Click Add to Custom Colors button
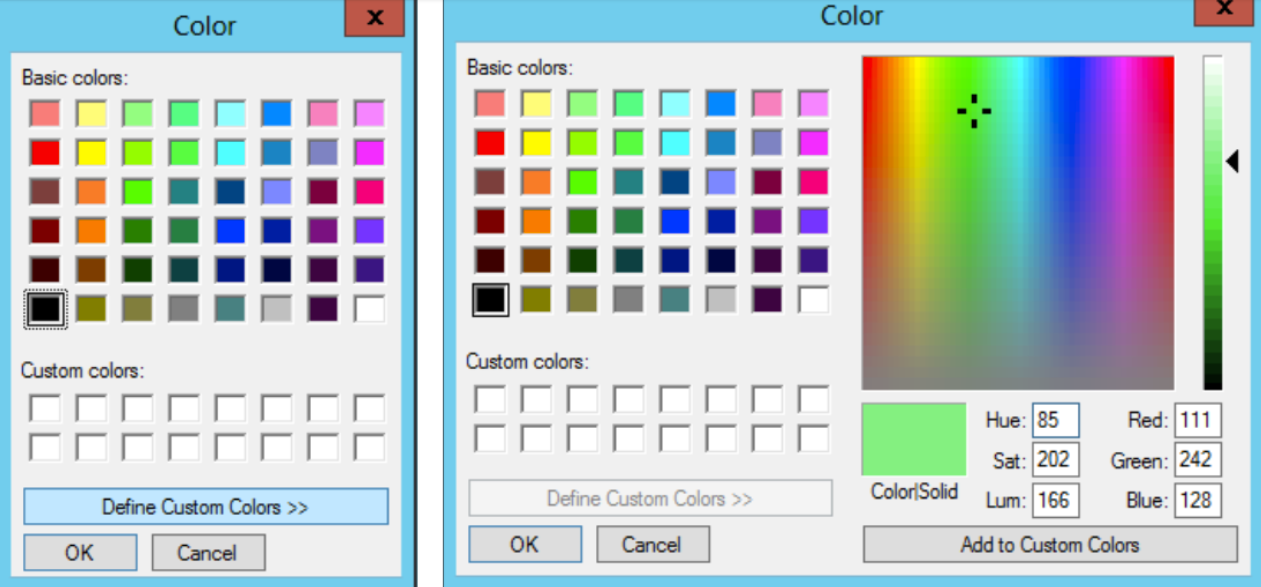 (x=1049, y=545)
